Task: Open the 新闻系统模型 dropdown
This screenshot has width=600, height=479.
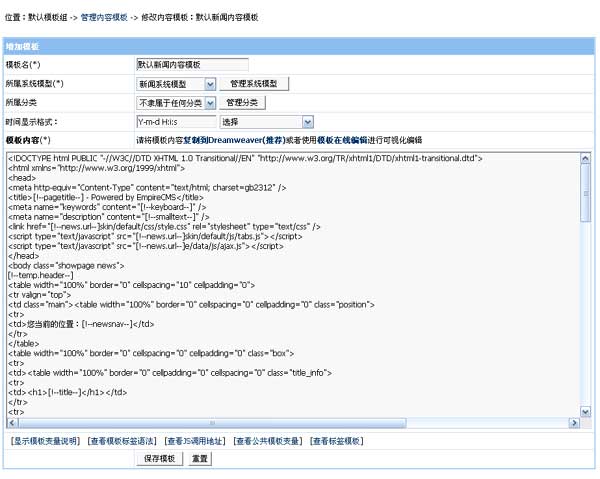Action: click(x=175, y=84)
